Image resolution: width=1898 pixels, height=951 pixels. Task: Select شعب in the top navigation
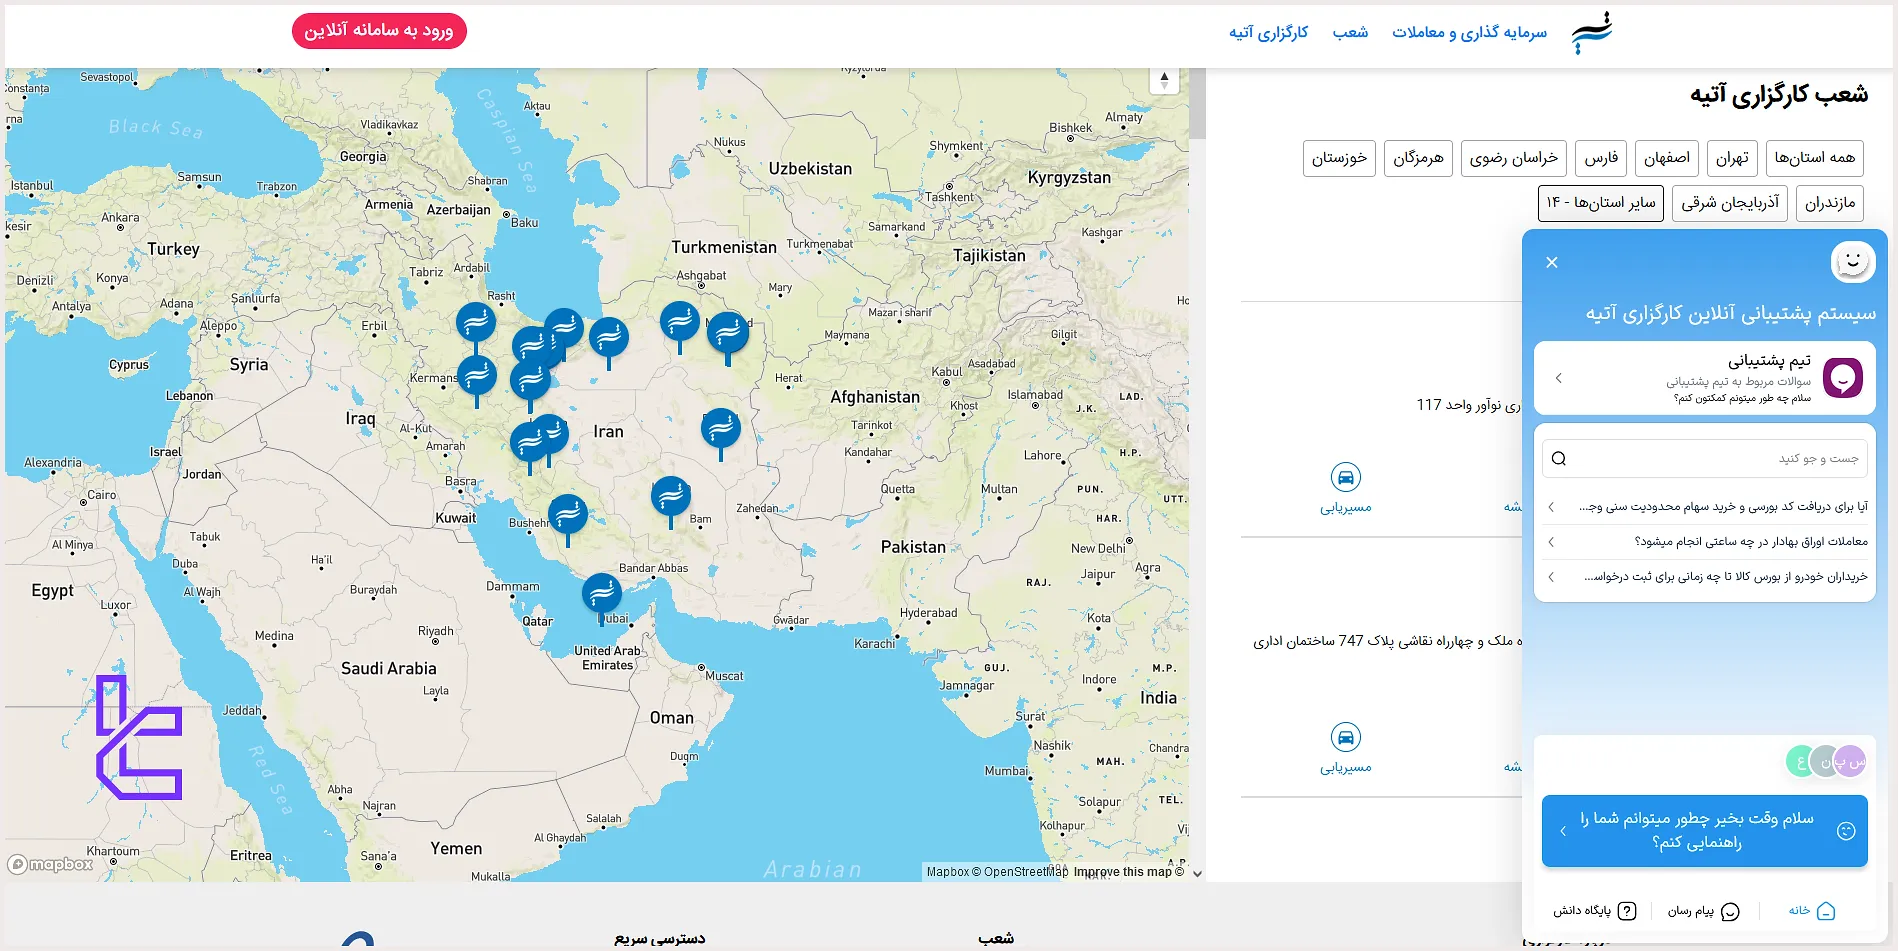click(1352, 32)
